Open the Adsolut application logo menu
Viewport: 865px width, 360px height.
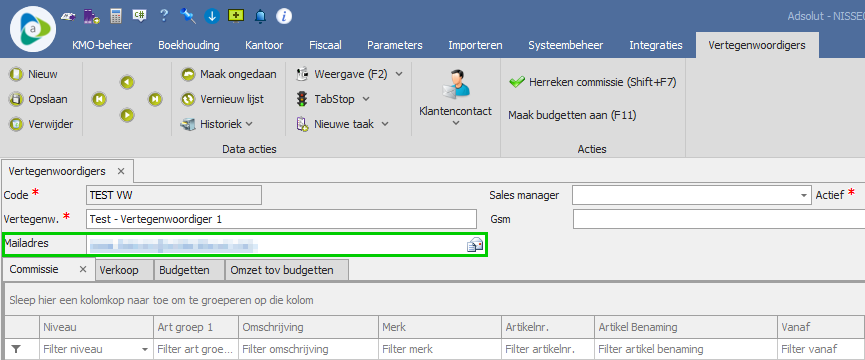click(x=33, y=29)
